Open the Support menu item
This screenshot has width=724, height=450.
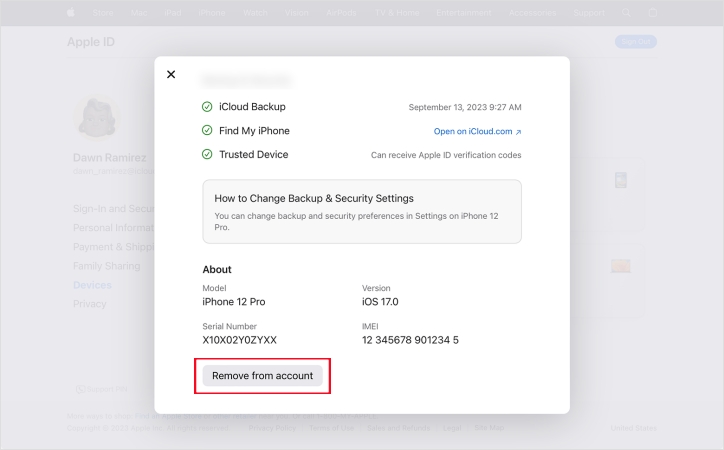[x=589, y=13]
